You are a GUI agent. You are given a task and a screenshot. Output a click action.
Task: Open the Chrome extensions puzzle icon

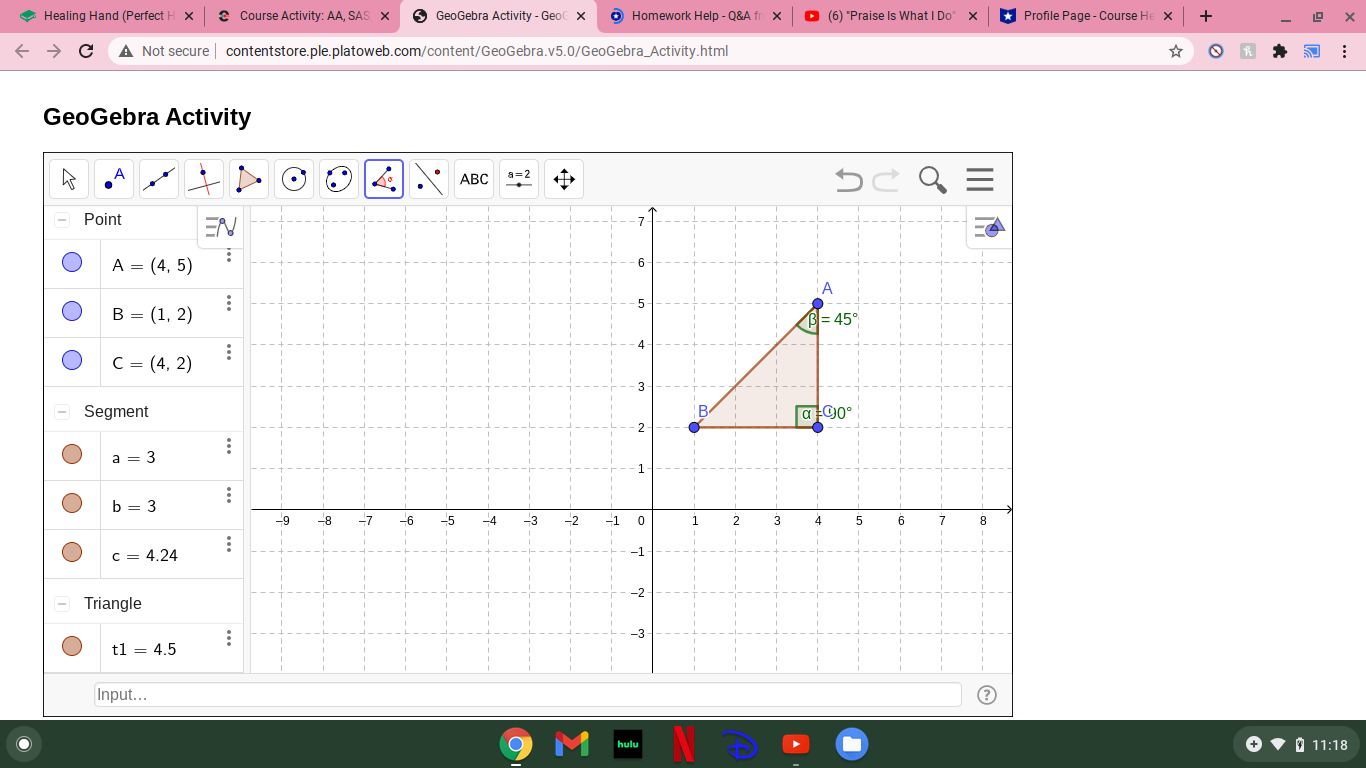(1280, 51)
